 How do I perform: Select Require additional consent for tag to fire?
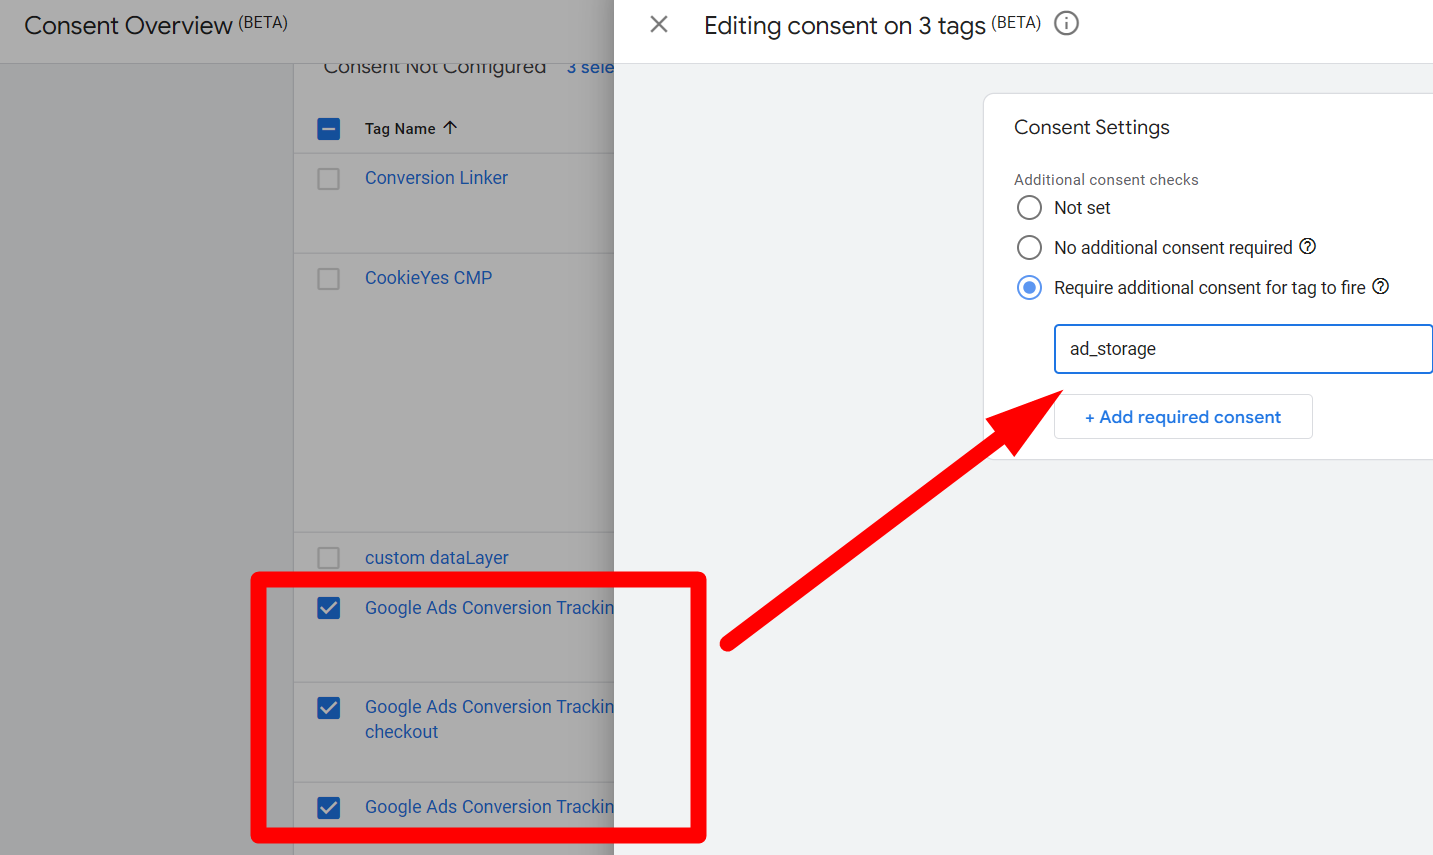point(1029,288)
